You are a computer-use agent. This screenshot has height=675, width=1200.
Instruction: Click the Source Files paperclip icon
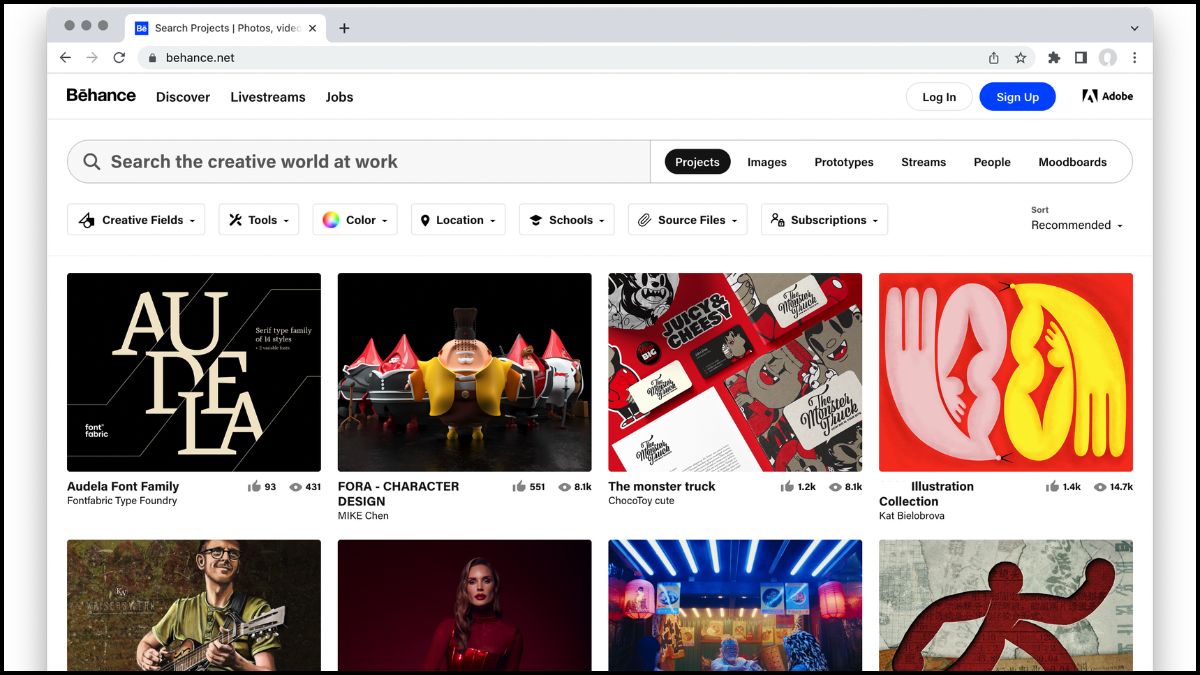[x=644, y=219]
